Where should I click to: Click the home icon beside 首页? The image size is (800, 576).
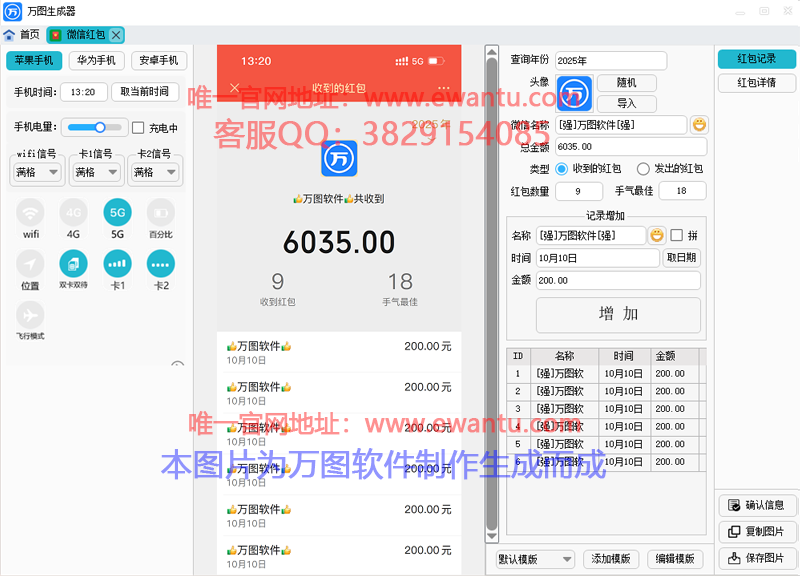pos(9,35)
